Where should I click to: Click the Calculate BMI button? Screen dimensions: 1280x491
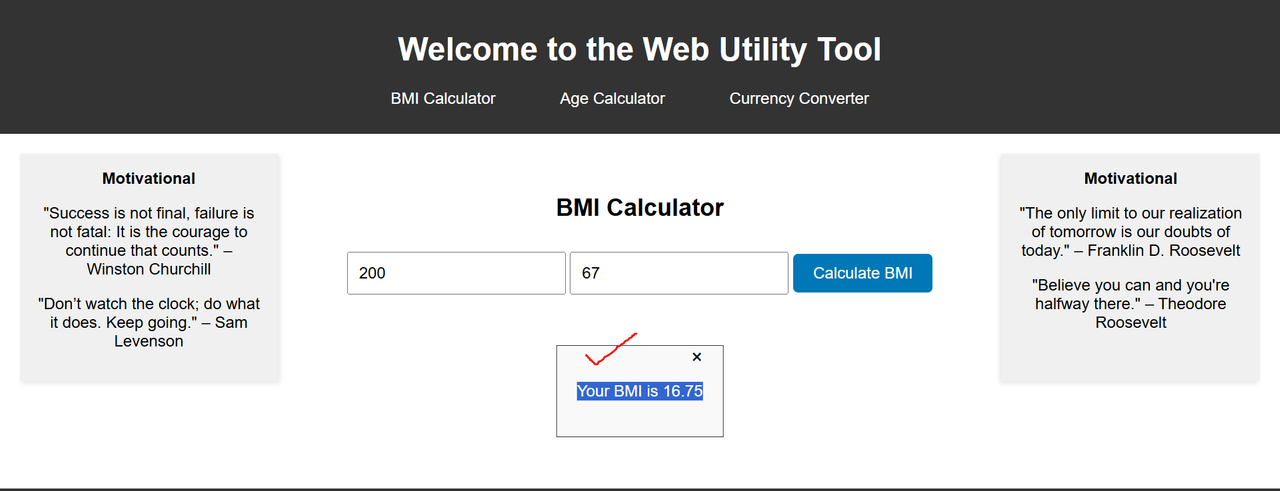[862, 273]
